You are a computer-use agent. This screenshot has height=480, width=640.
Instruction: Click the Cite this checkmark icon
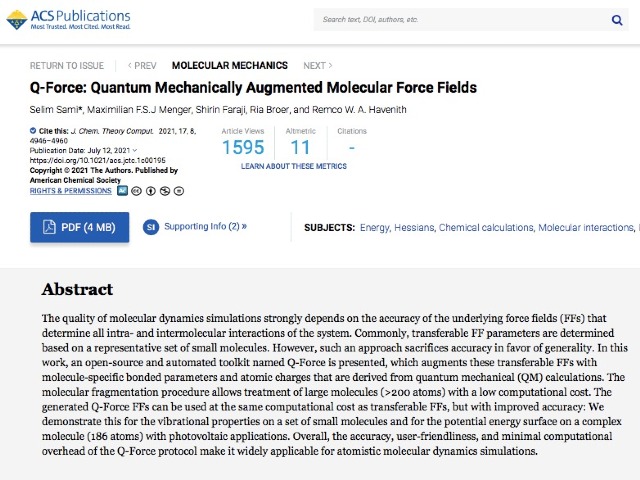click(x=33, y=131)
